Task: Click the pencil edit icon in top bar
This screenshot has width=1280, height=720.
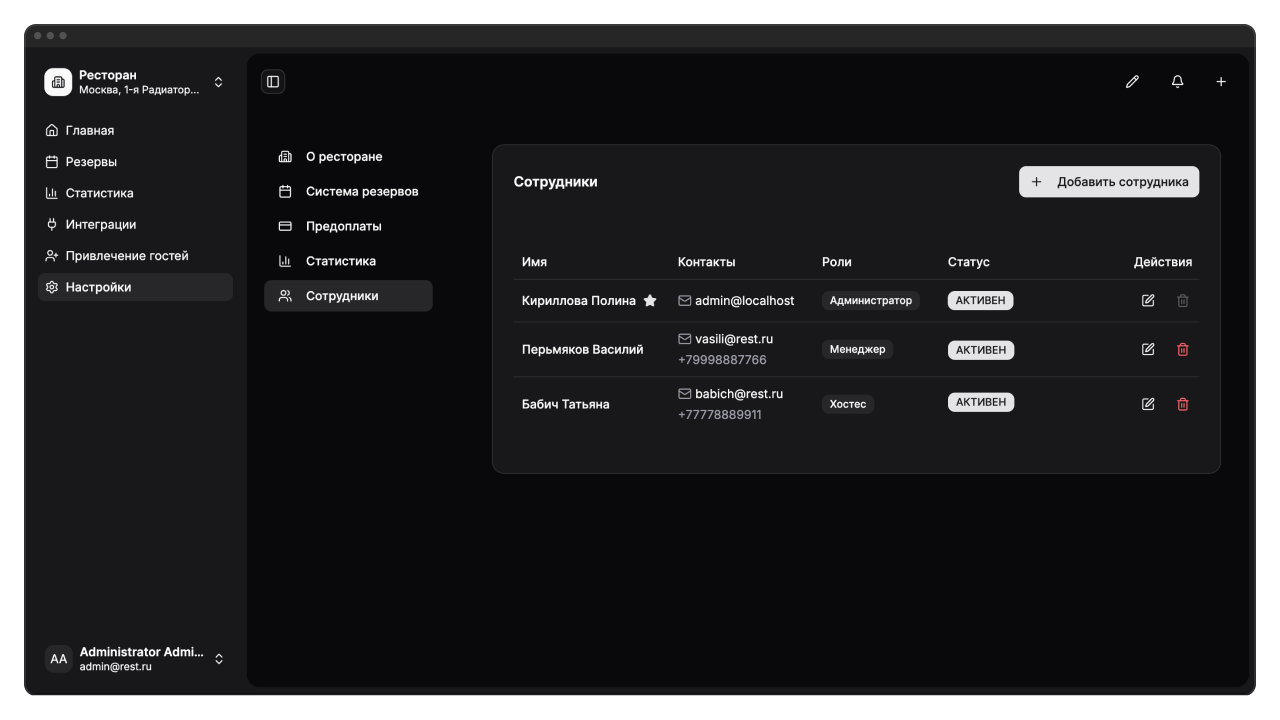Action: click(x=1132, y=82)
